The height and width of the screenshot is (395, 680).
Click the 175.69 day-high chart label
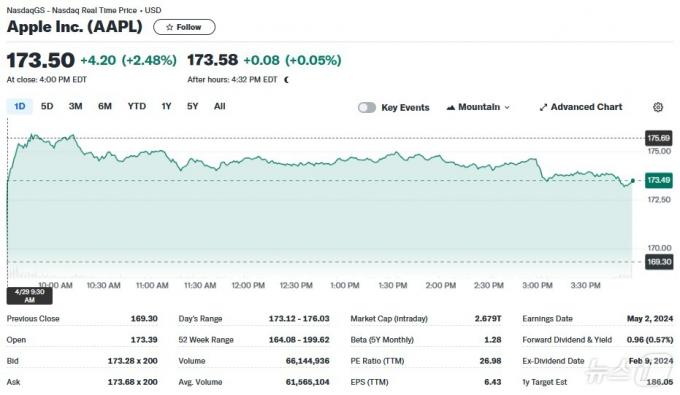659,138
